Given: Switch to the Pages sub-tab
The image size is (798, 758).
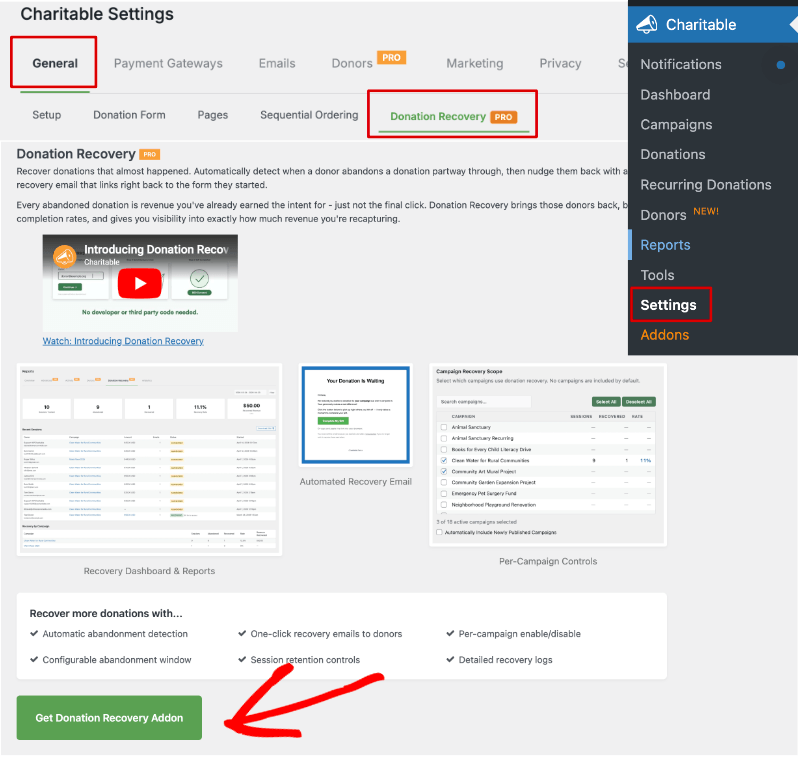Looking at the screenshot, I should coord(213,115).
